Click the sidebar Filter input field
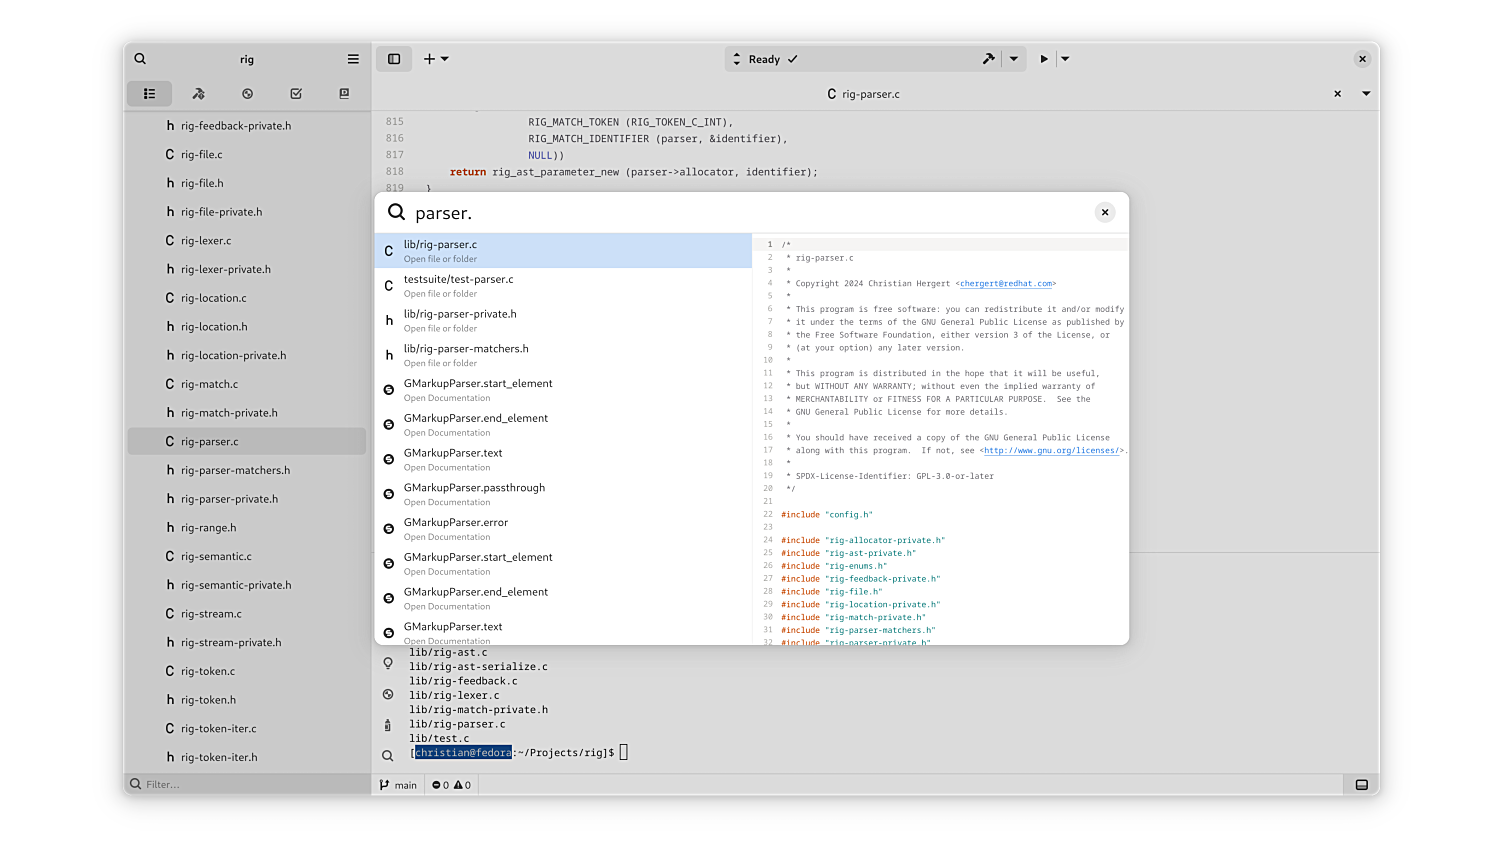 point(250,784)
